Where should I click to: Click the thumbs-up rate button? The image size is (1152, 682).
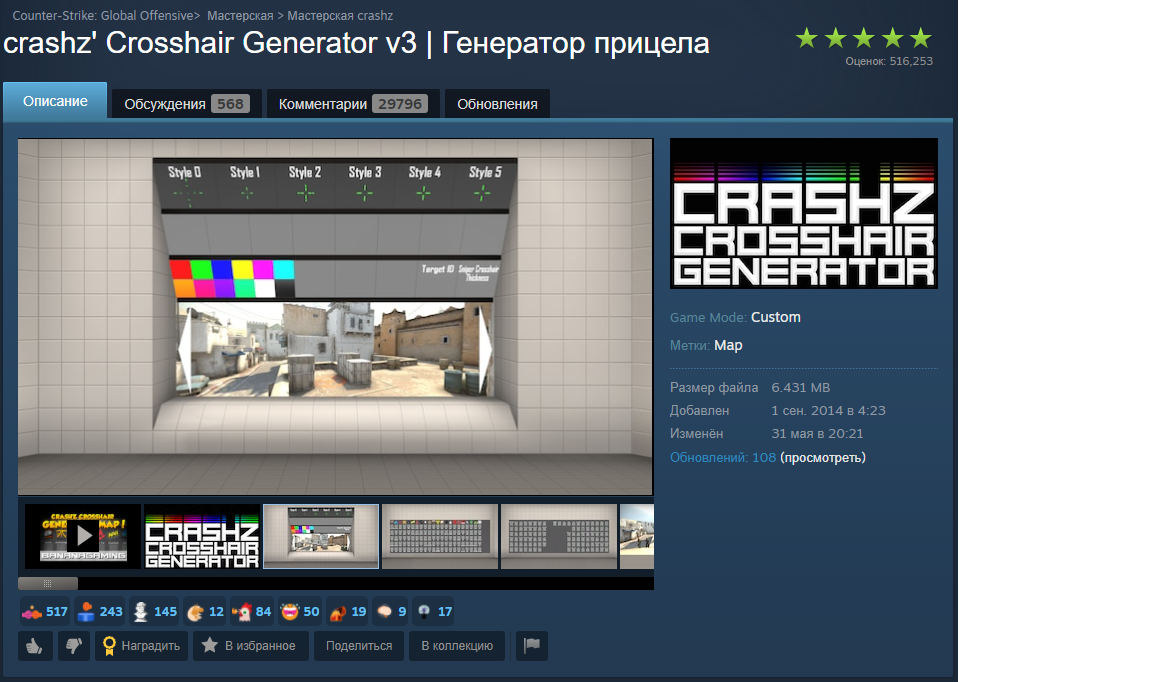click(35, 646)
